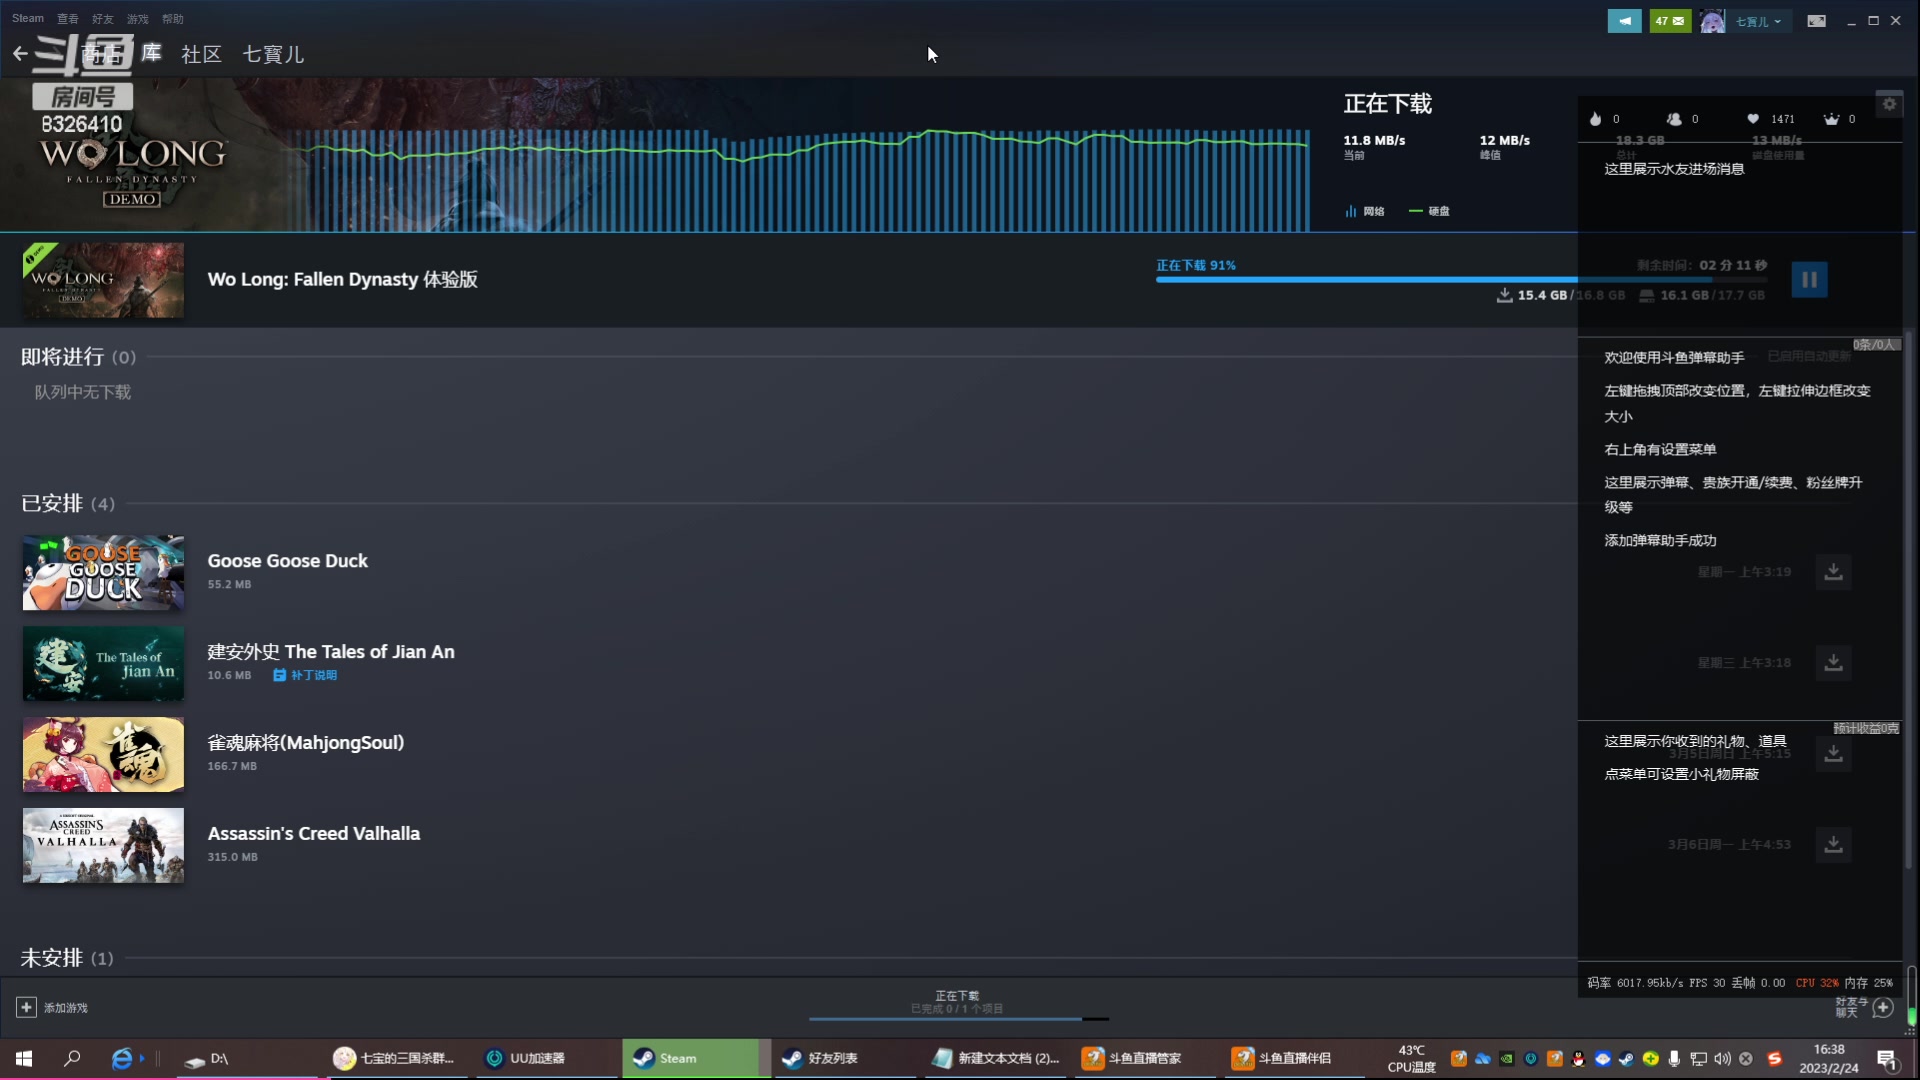Image resolution: width=1920 pixels, height=1080 pixels.
Task: Open The Tales of Jian An thumbnail
Action: coord(103,664)
